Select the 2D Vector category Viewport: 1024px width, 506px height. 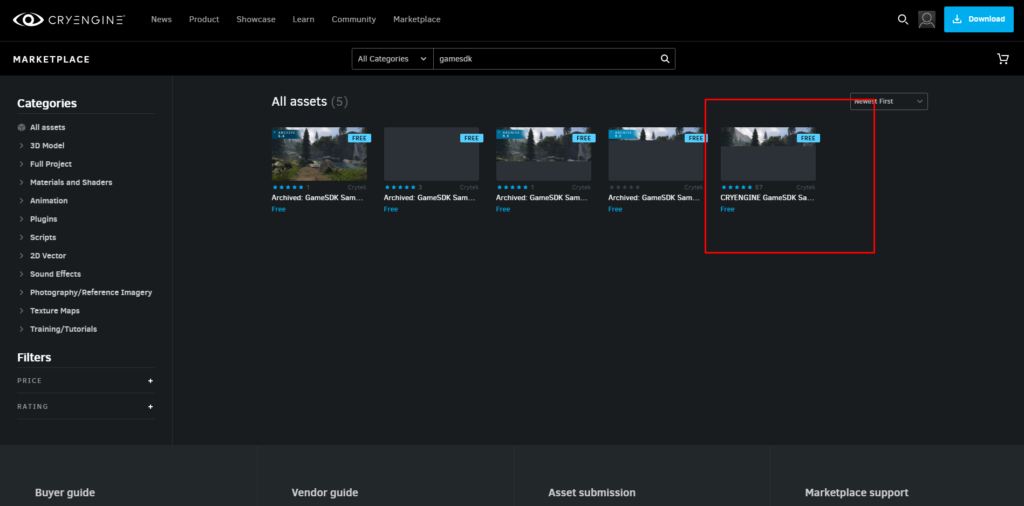[48, 255]
